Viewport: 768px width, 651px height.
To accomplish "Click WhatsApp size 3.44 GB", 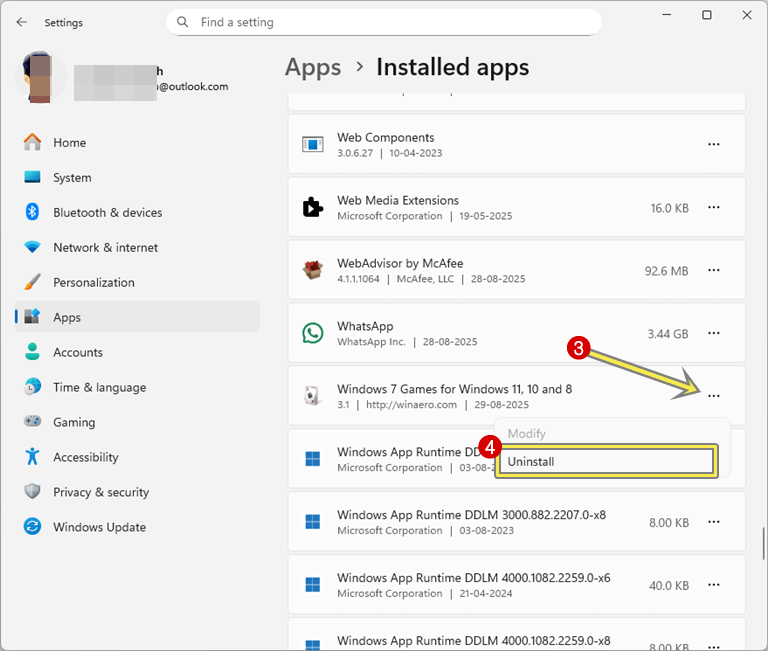I will (x=668, y=334).
